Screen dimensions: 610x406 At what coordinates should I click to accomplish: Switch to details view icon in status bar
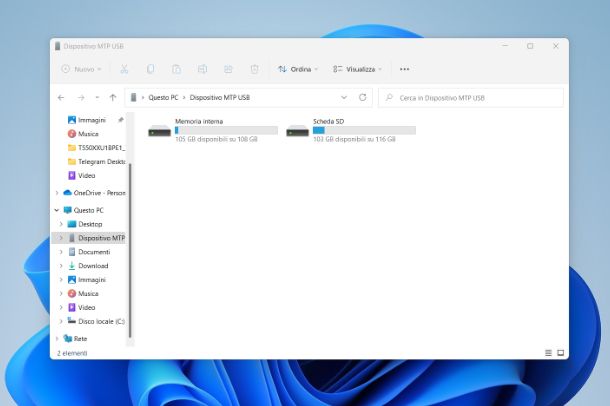549,353
